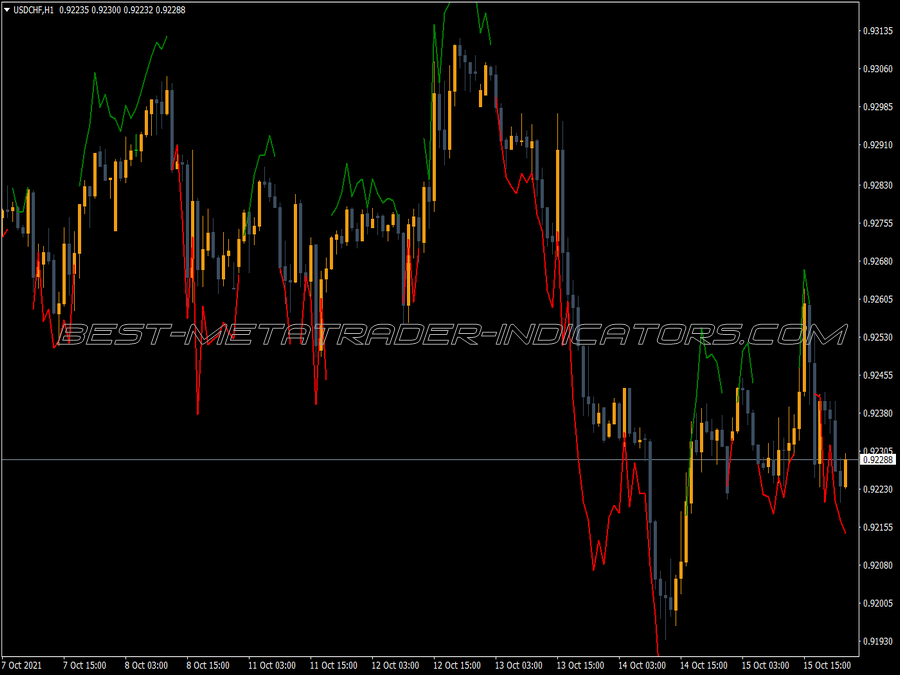The image size is (900, 675).
Task: Click the 0.92910 price scale label
Action: [x=878, y=145]
